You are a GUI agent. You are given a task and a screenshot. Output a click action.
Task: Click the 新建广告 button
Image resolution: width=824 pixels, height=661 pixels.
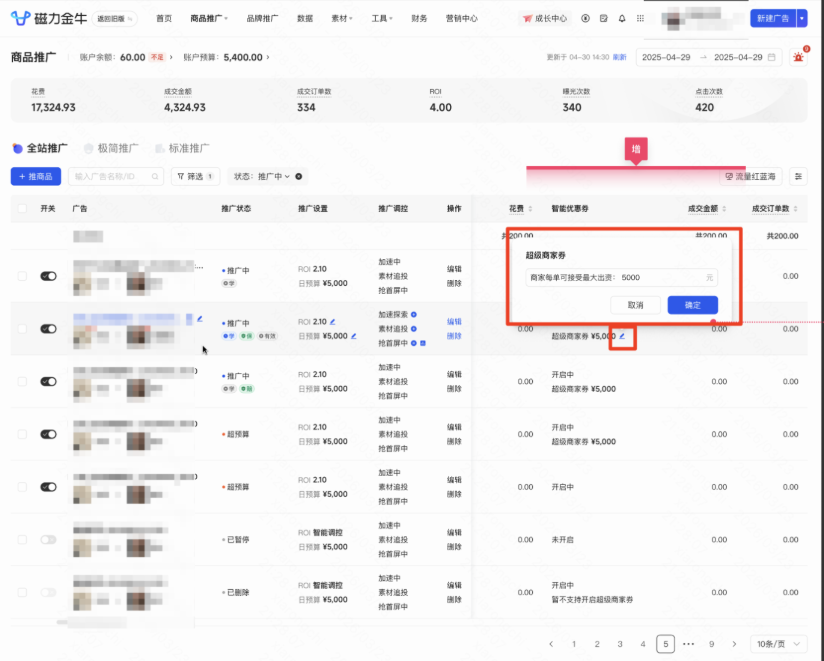(773, 18)
